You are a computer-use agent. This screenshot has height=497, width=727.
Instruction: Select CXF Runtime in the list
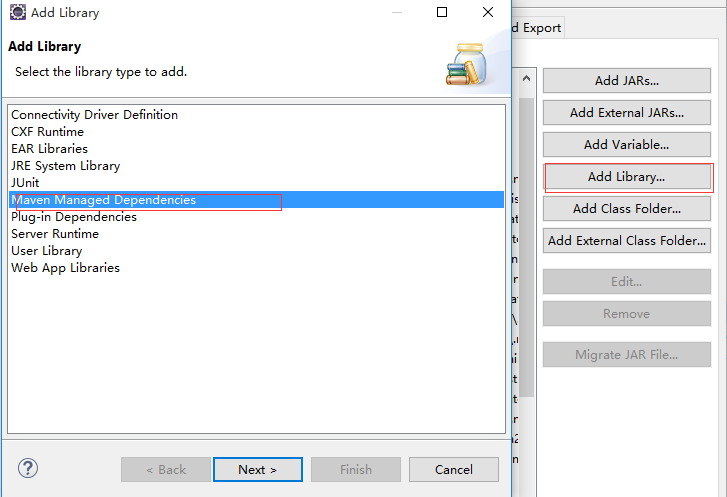256,132
